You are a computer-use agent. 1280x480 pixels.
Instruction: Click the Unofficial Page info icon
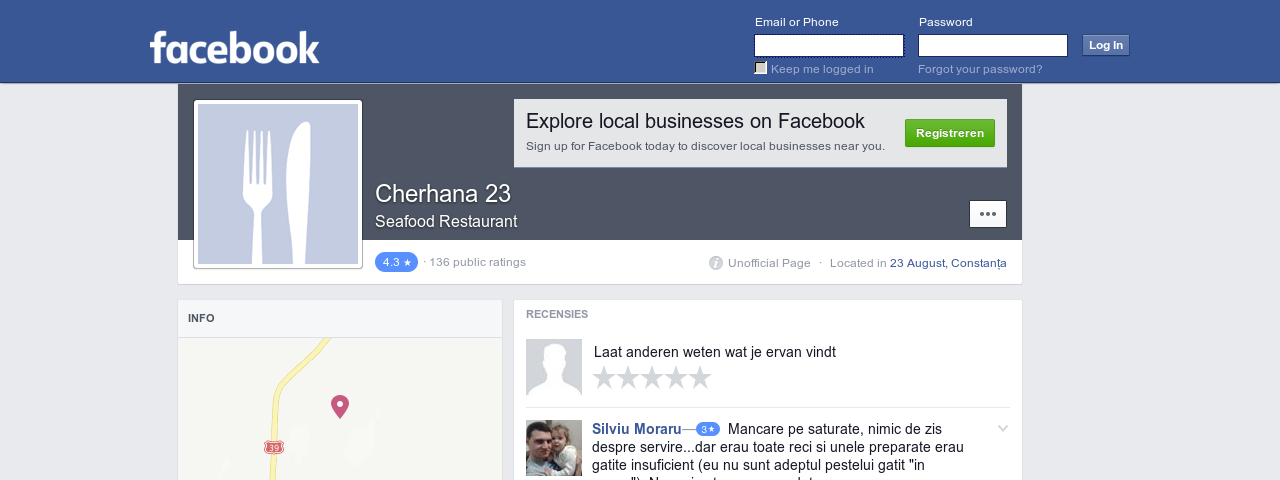coord(716,263)
